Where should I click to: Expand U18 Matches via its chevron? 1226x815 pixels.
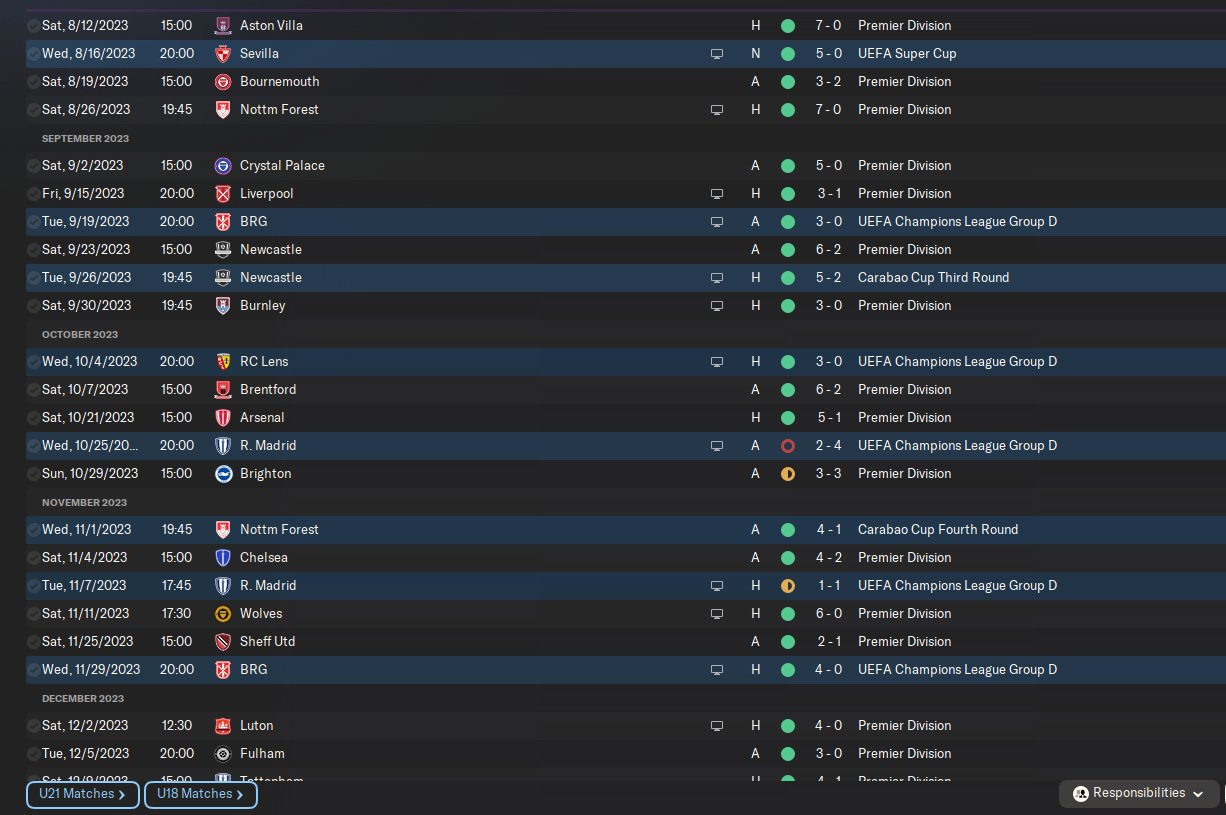[240, 794]
